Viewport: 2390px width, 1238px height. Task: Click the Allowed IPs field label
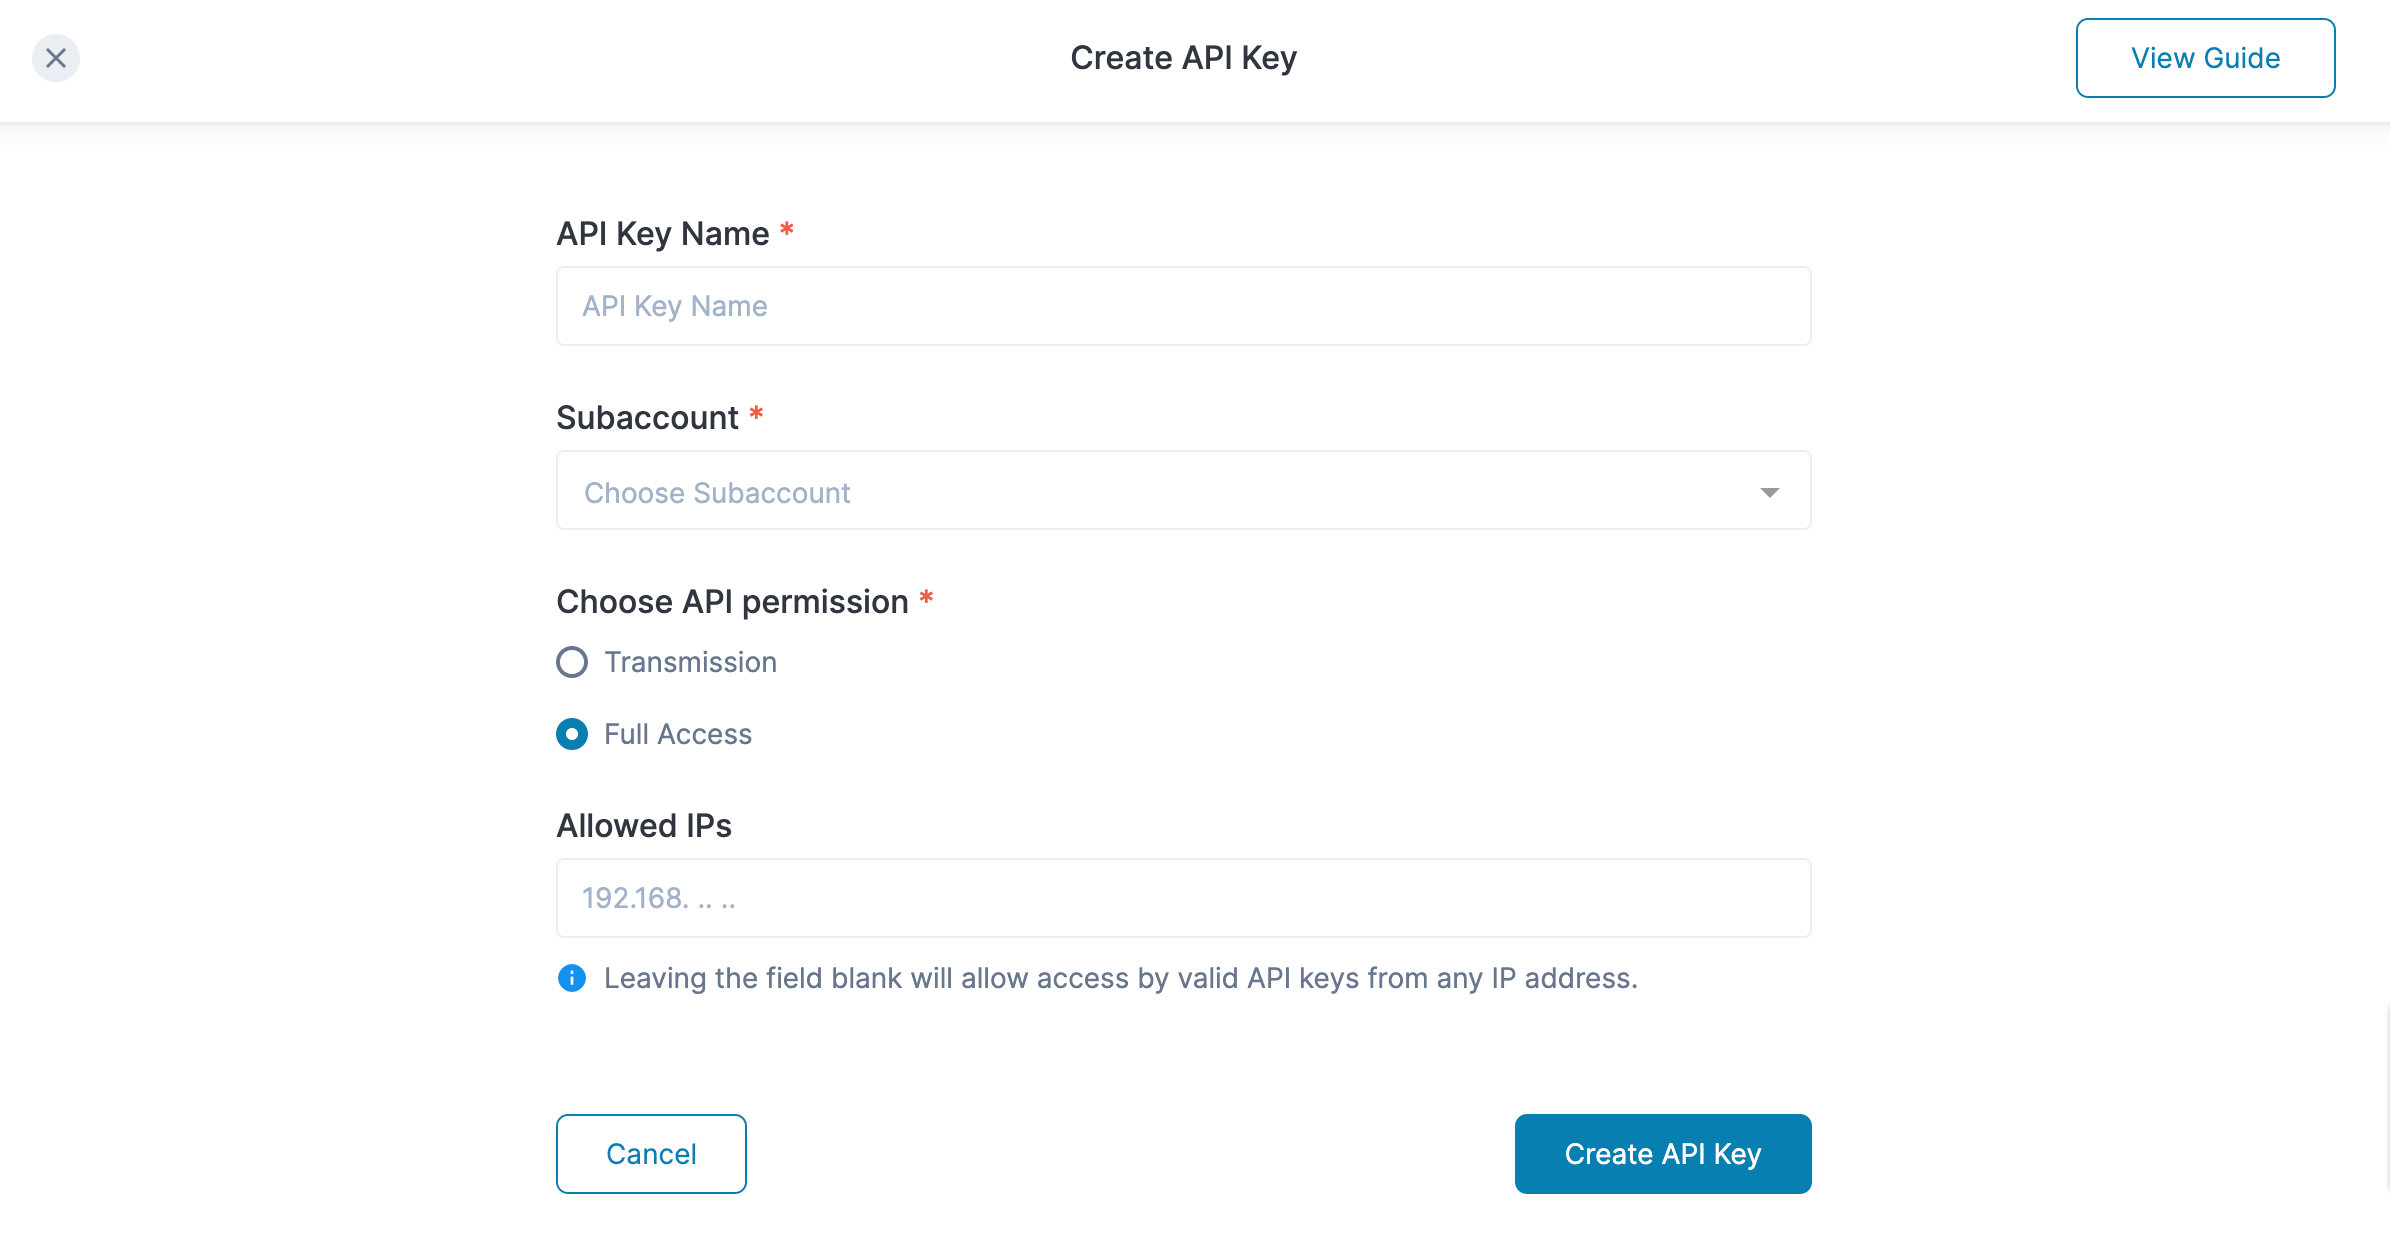point(644,826)
